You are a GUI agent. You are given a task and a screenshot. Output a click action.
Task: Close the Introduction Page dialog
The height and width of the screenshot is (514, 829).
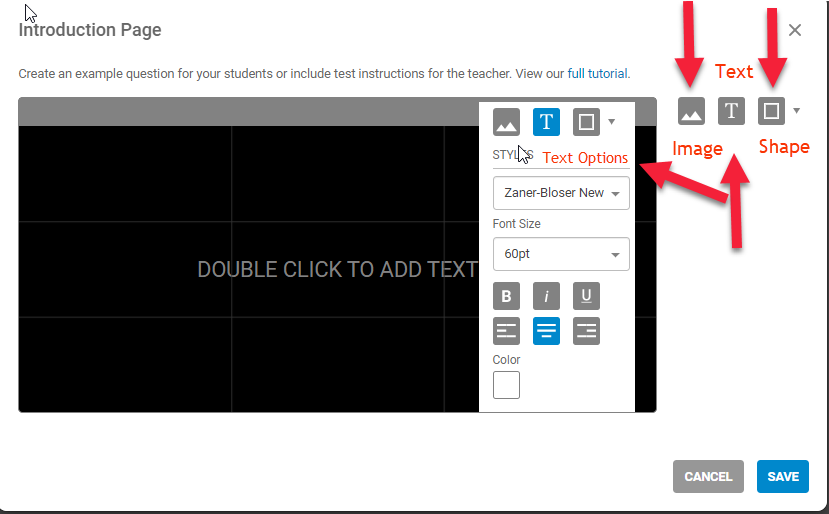pyautogui.click(x=795, y=30)
